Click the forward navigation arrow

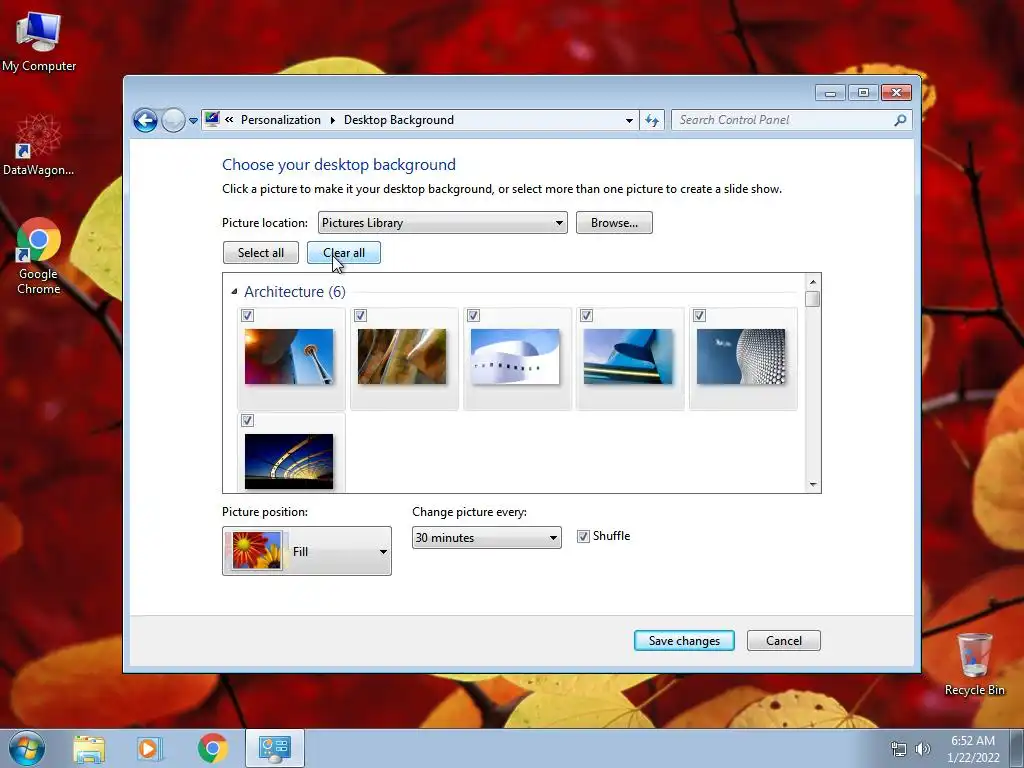point(173,120)
